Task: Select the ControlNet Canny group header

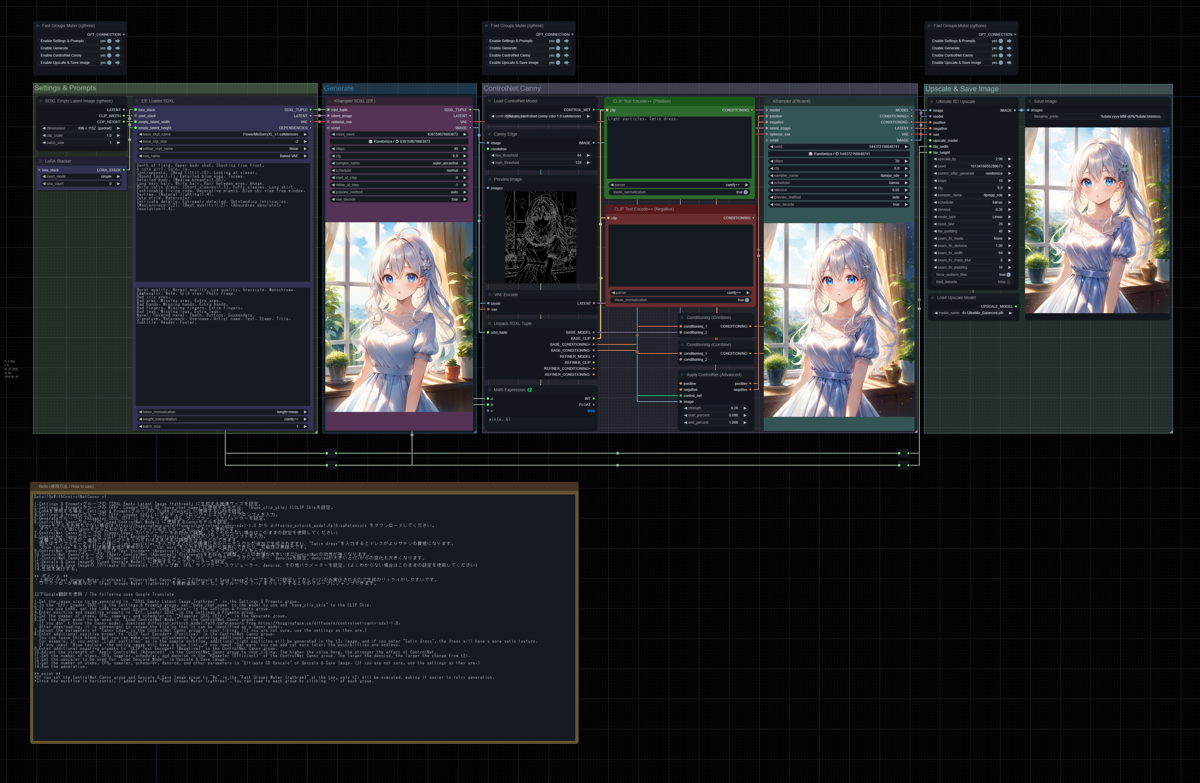Action: coord(510,88)
